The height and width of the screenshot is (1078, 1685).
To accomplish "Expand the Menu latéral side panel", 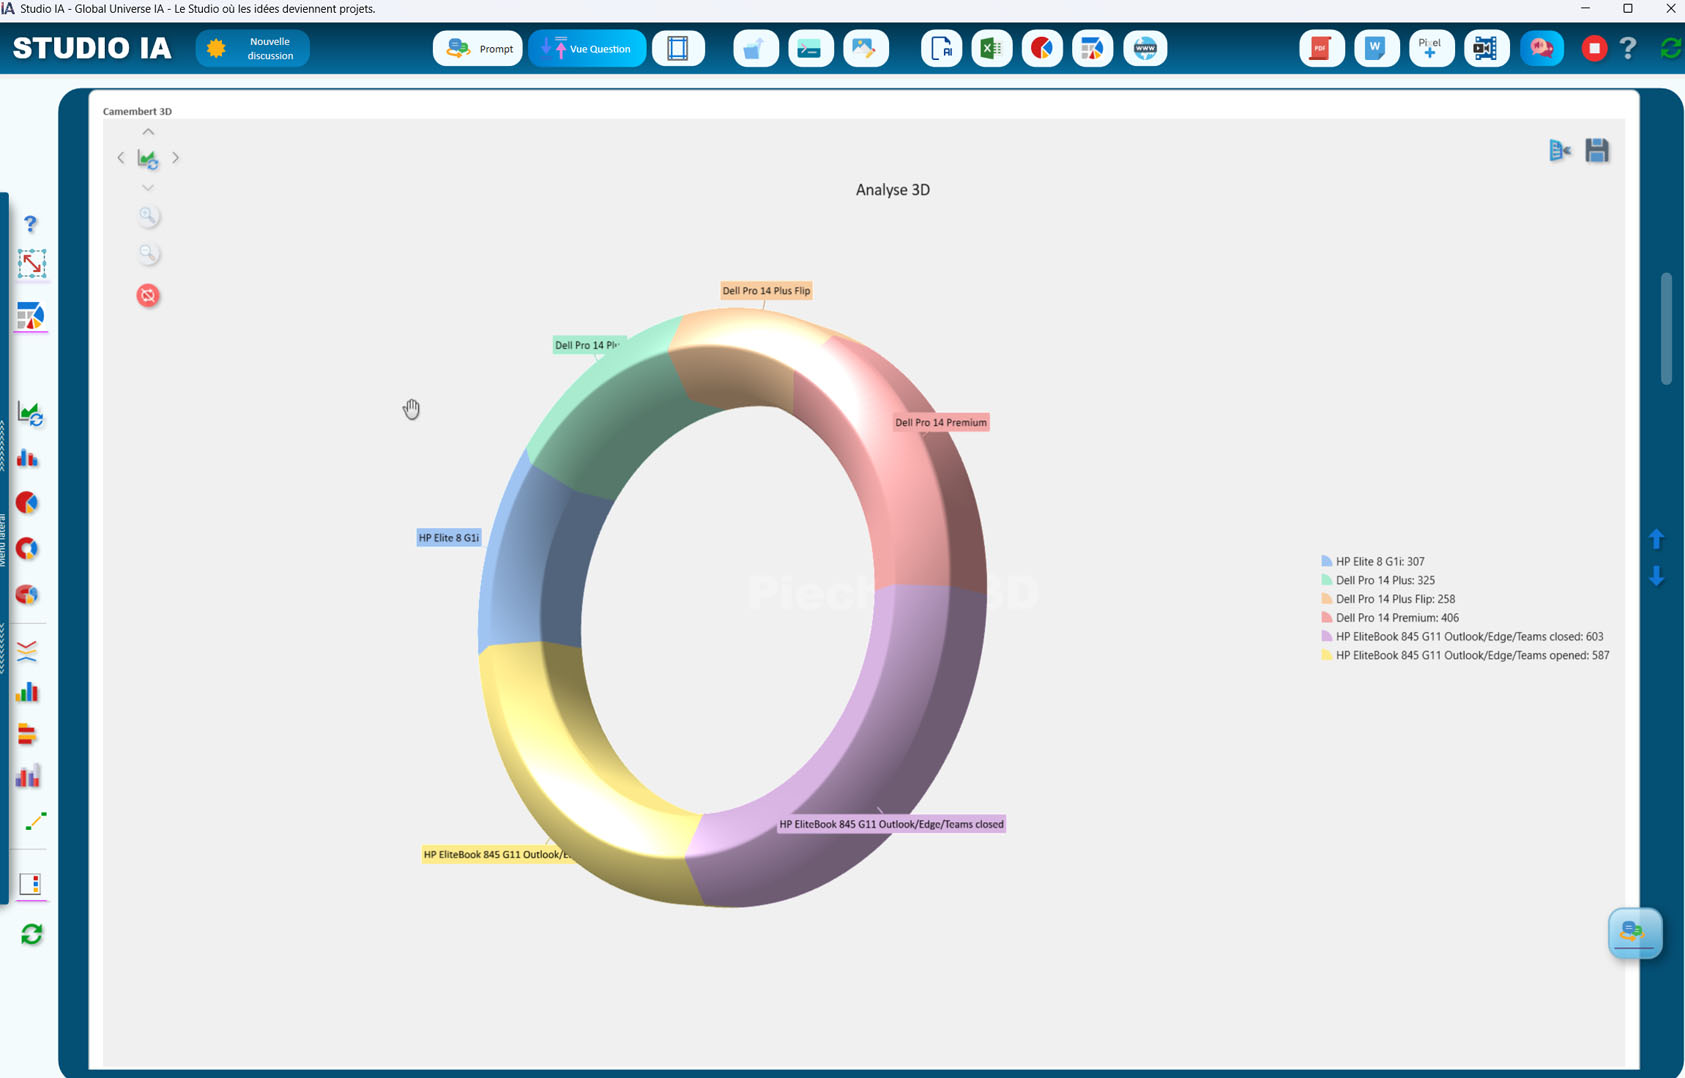I will point(3,540).
